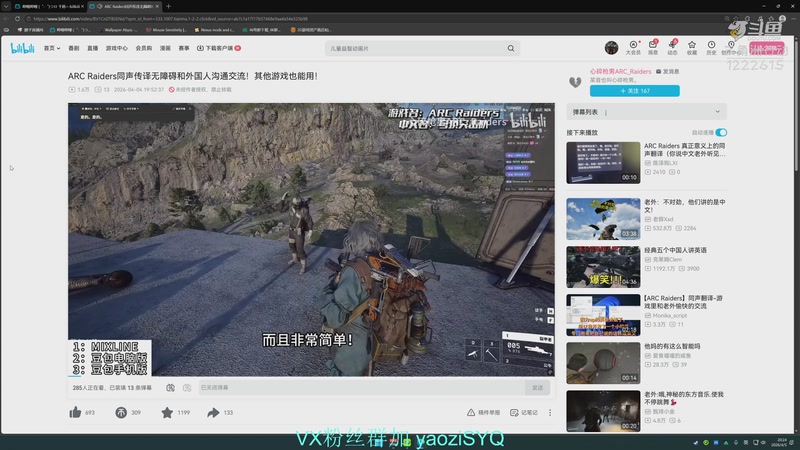Click 稿件举报 report icon
This screenshot has height=450, width=800.
click(484, 412)
